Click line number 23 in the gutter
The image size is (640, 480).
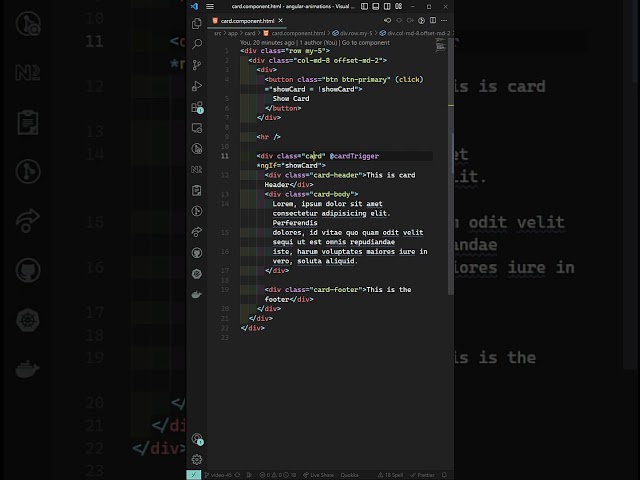pyautogui.click(x=224, y=338)
